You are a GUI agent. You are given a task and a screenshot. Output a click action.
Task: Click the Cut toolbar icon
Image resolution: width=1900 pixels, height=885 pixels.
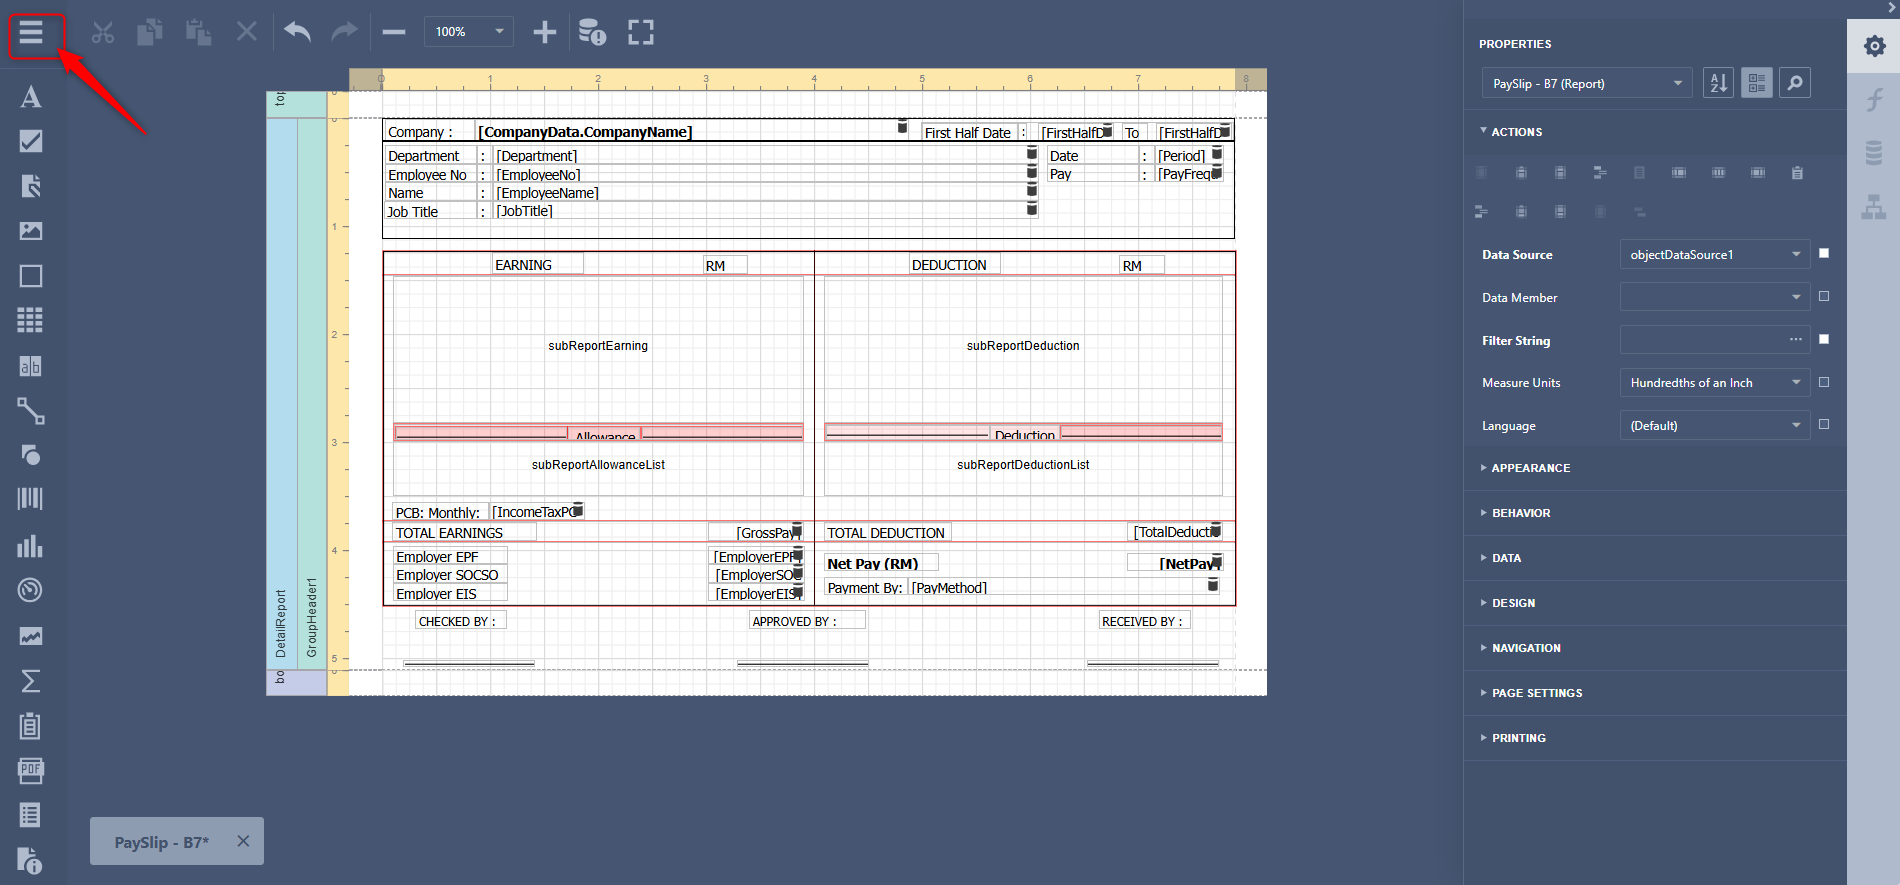(x=103, y=32)
